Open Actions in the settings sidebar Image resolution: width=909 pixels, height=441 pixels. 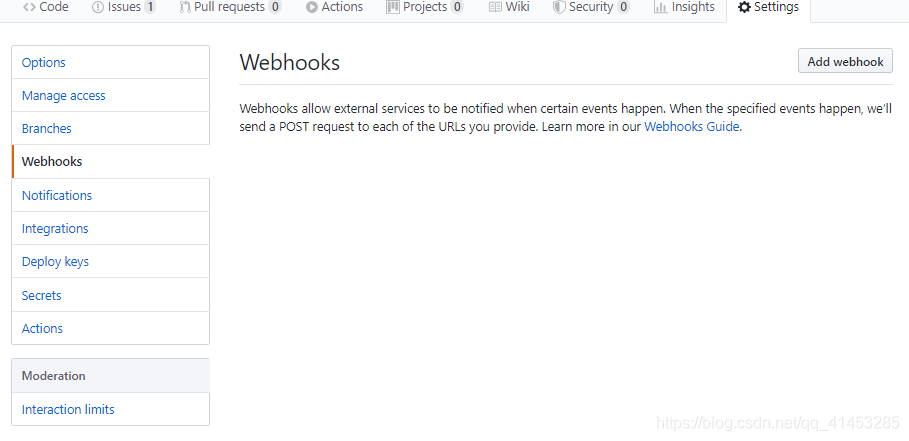coord(42,328)
